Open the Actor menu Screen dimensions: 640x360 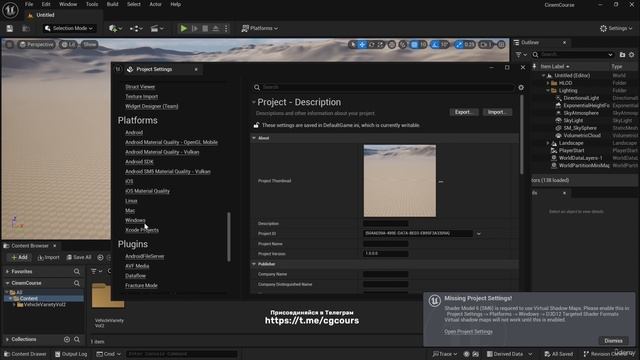point(156,4)
